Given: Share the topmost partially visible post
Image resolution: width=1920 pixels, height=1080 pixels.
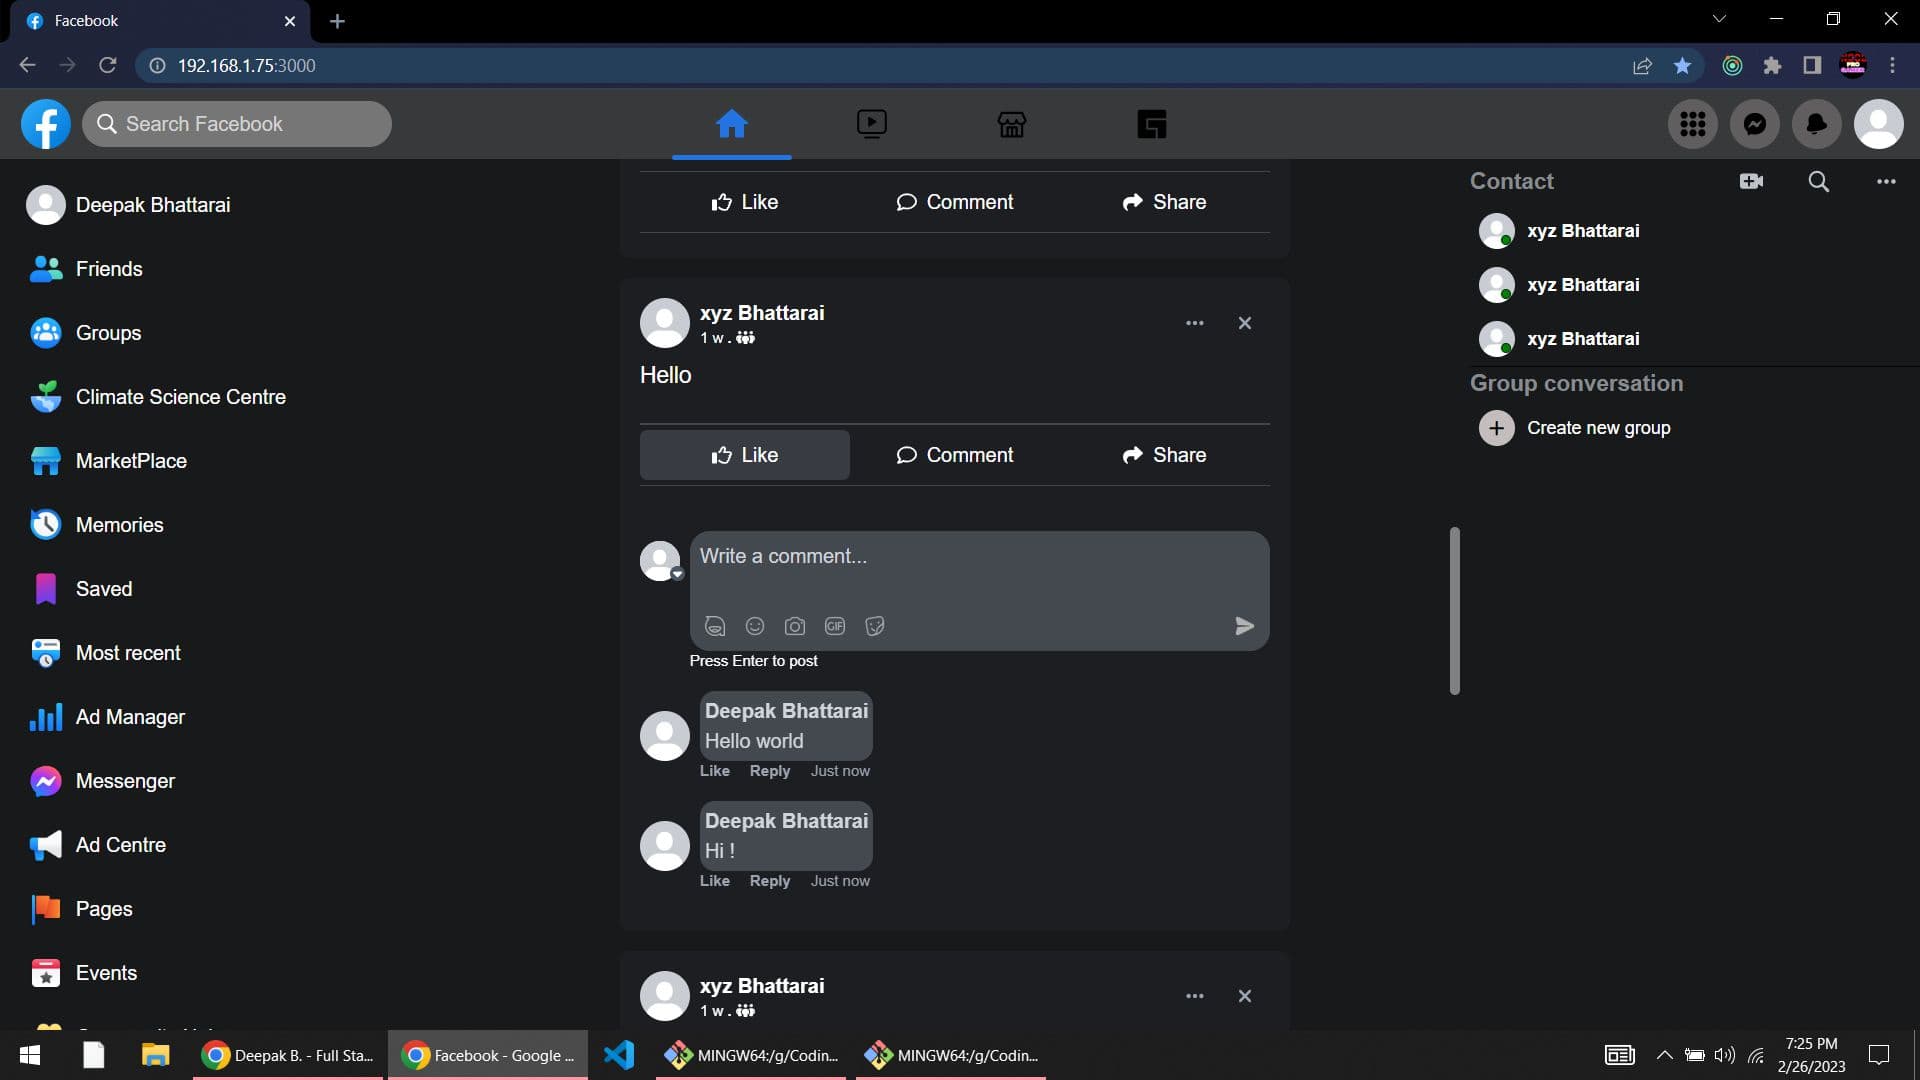Looking at the screenshot, I should point(1165,202).
